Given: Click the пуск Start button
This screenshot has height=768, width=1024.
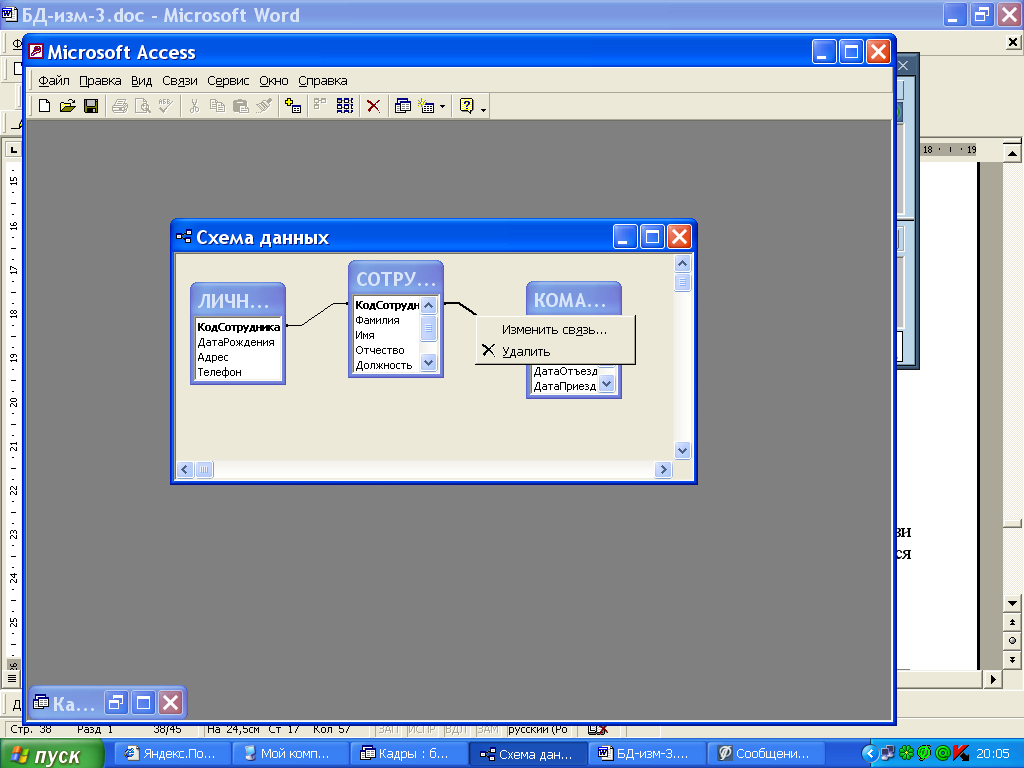Looking at the screenshot, I should coord(52,754).
